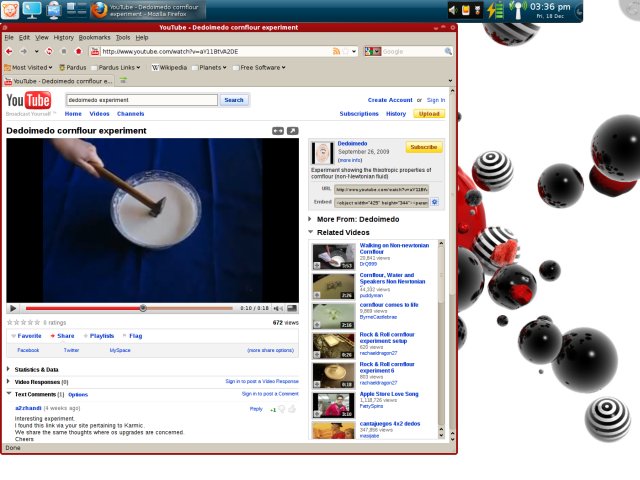Click the Sign In link
Image resolution: width=640 pixels, height=480 pixels.
click(436, 100)
